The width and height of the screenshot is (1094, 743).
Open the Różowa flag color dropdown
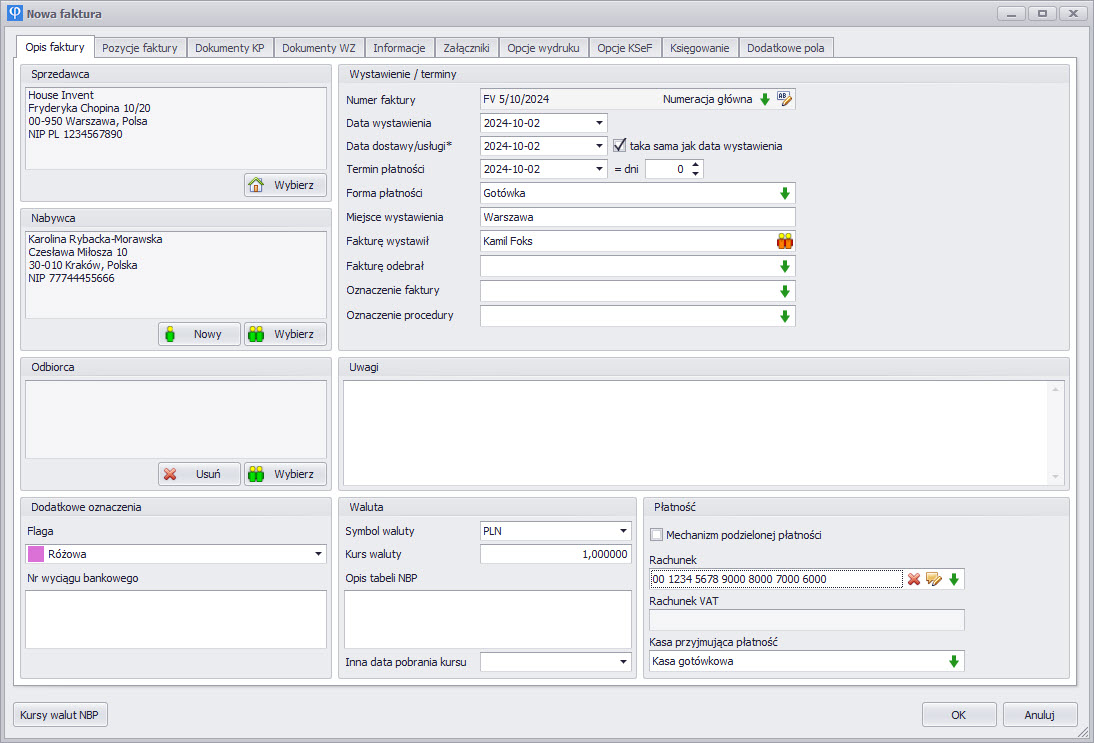pos(319,554)
